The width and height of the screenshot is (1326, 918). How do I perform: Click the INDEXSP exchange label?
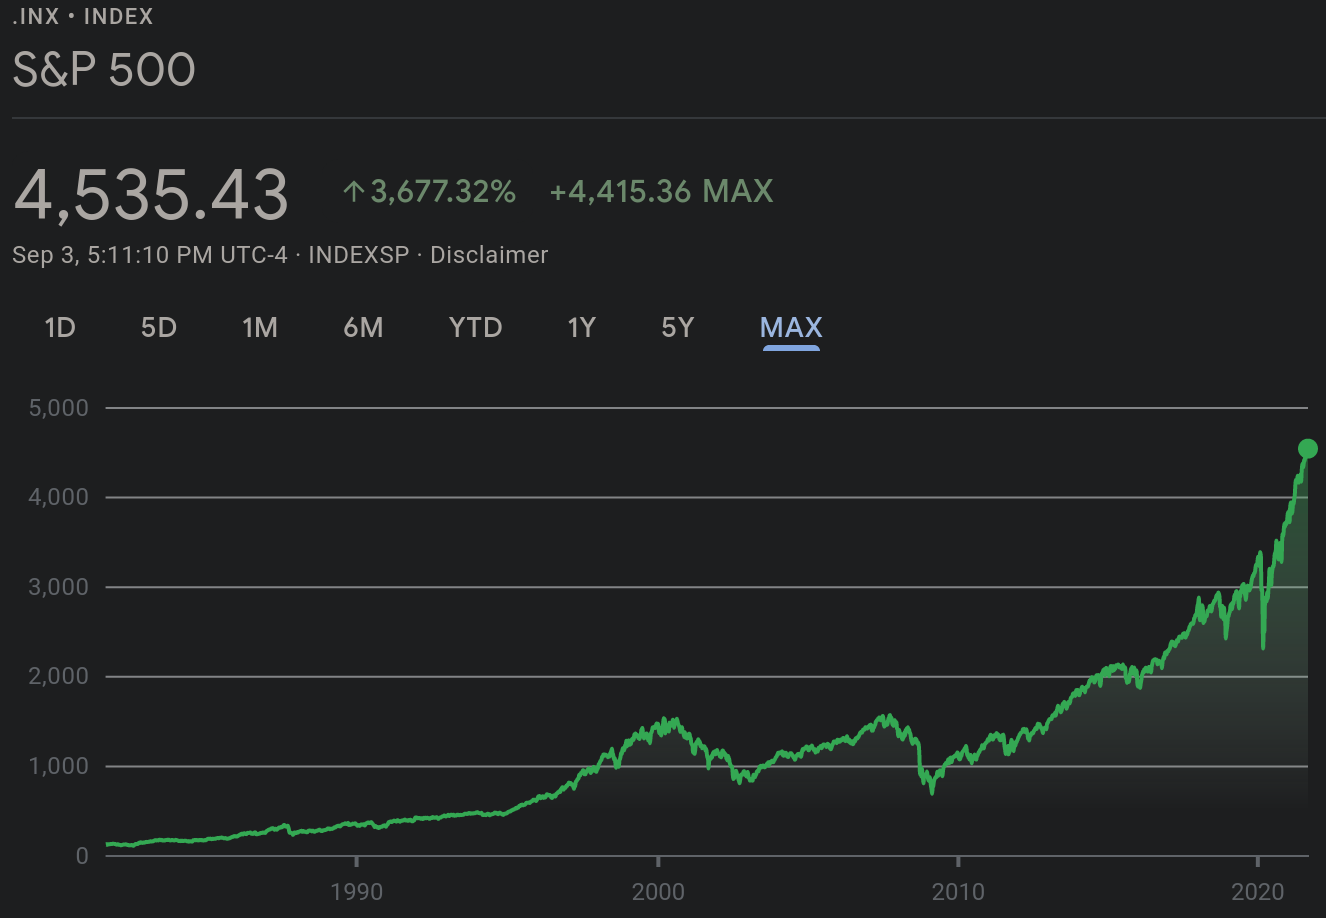pyautogui.click(x=359, y=255)
